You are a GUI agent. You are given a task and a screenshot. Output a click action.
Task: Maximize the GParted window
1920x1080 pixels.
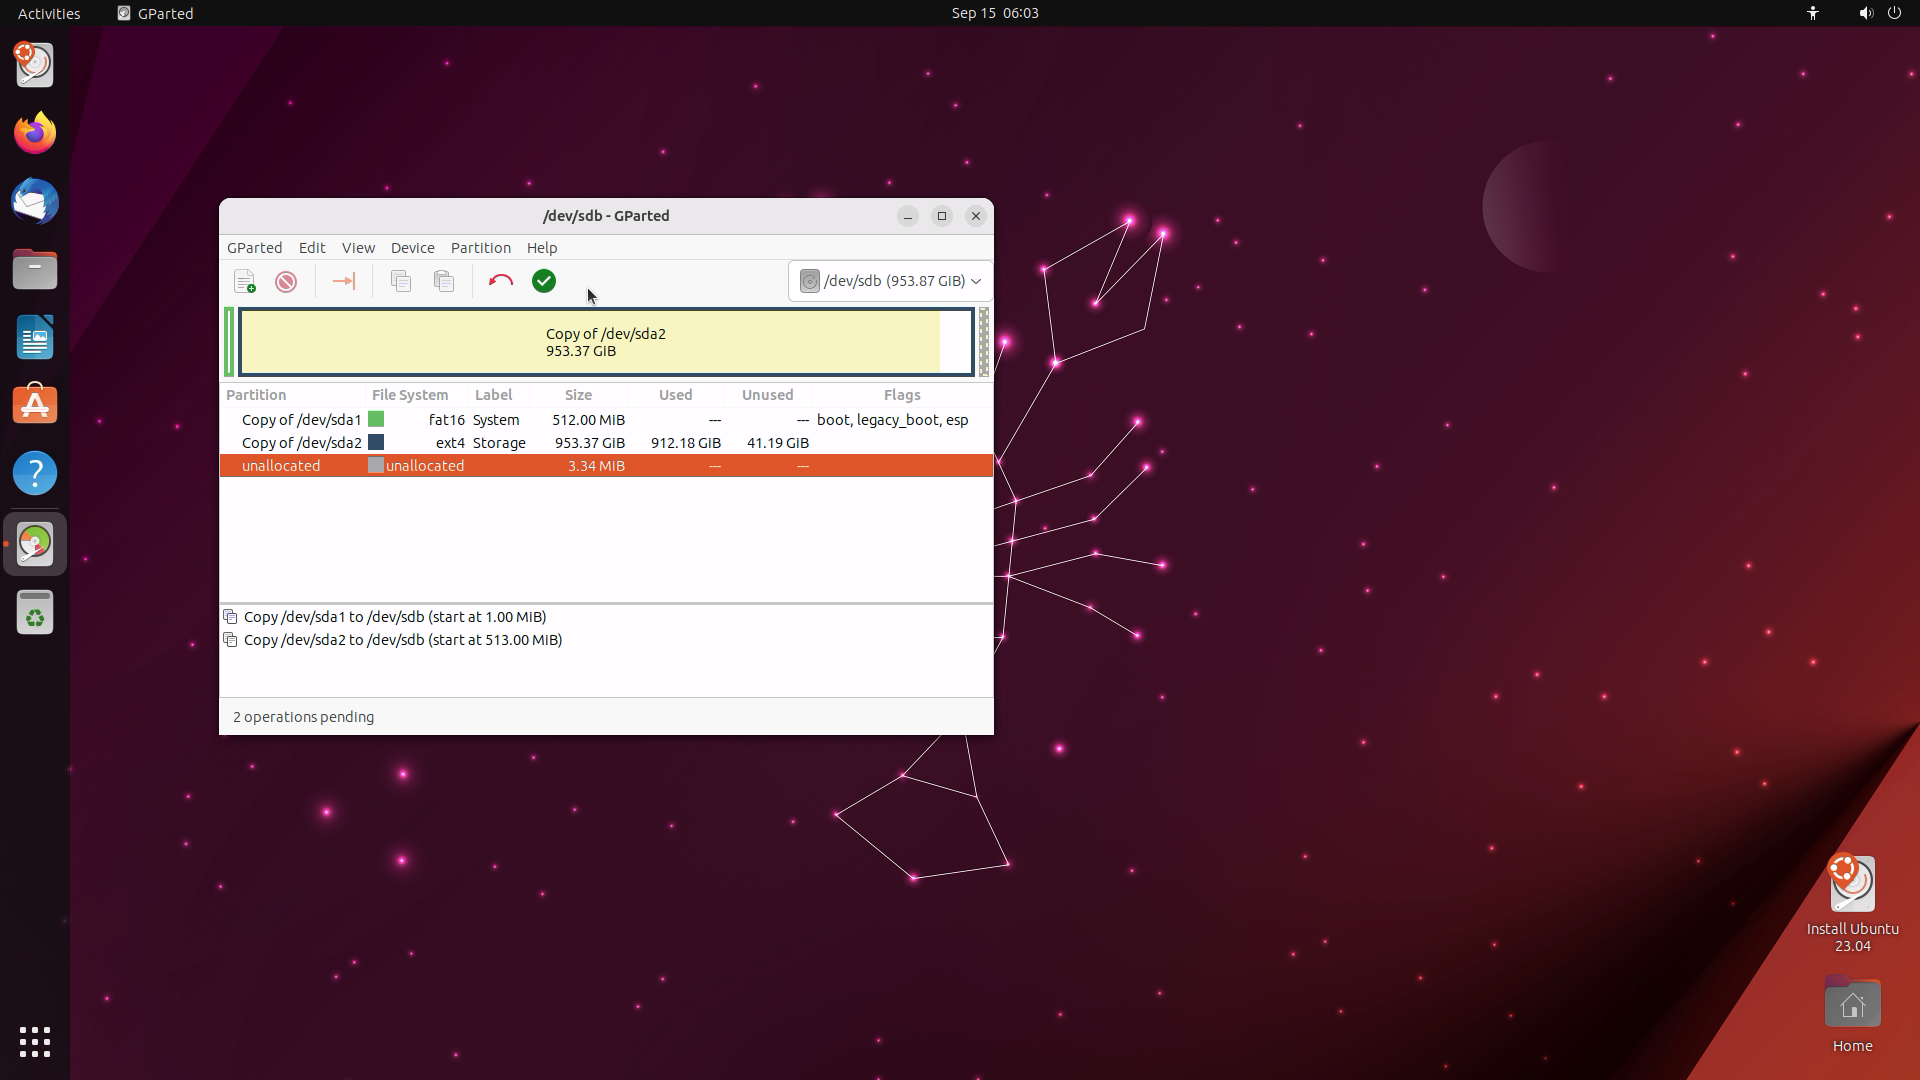[942, 216]
